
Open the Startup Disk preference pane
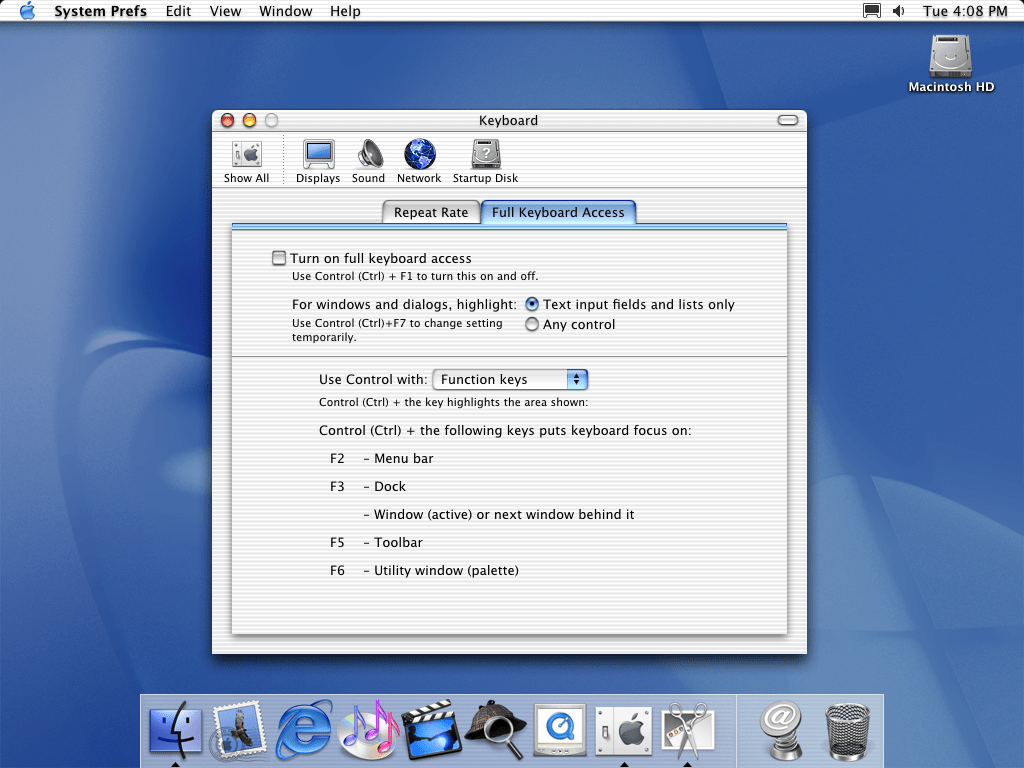click(485, 161)
